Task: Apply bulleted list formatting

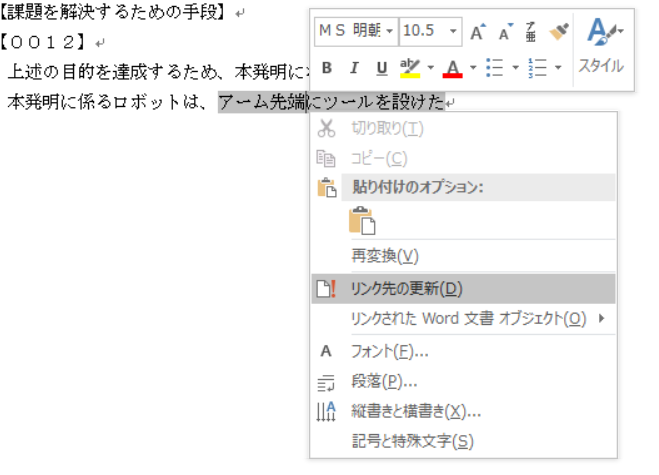Action: click(x=494, y=68)
